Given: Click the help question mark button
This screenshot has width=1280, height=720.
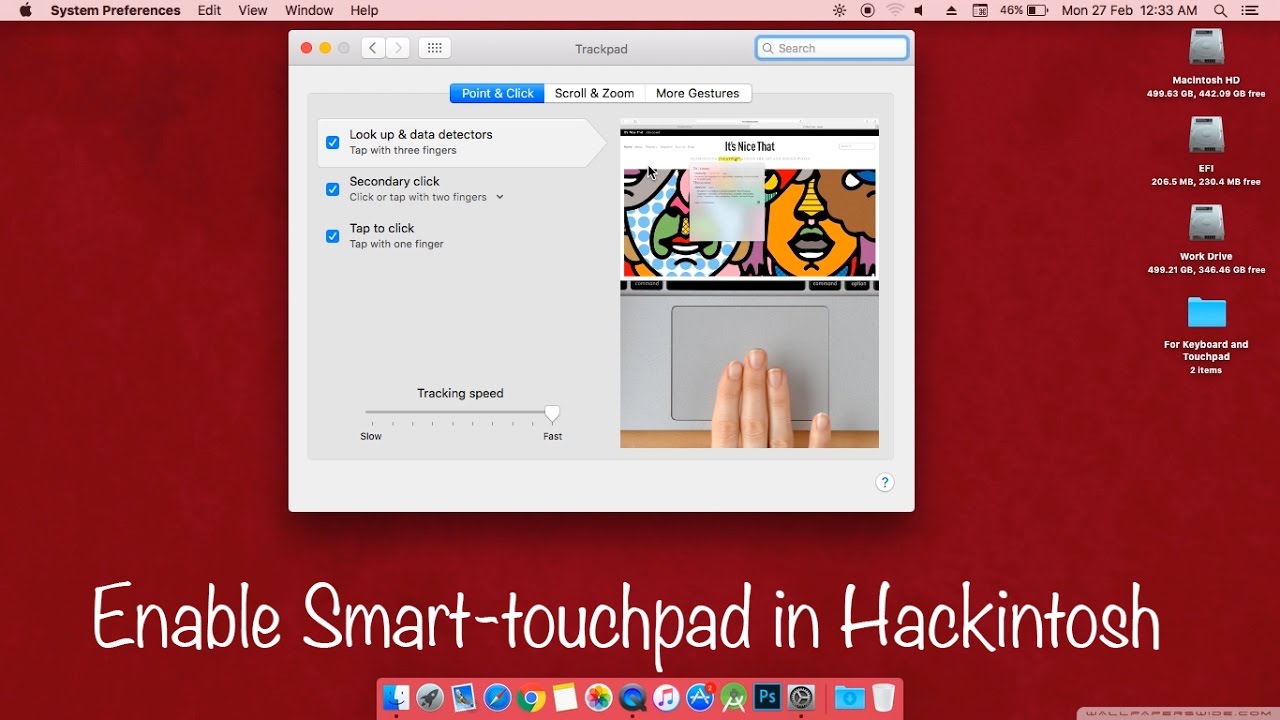Looking at the screenshot, I should pyautogui.click(x=885, y=482).
